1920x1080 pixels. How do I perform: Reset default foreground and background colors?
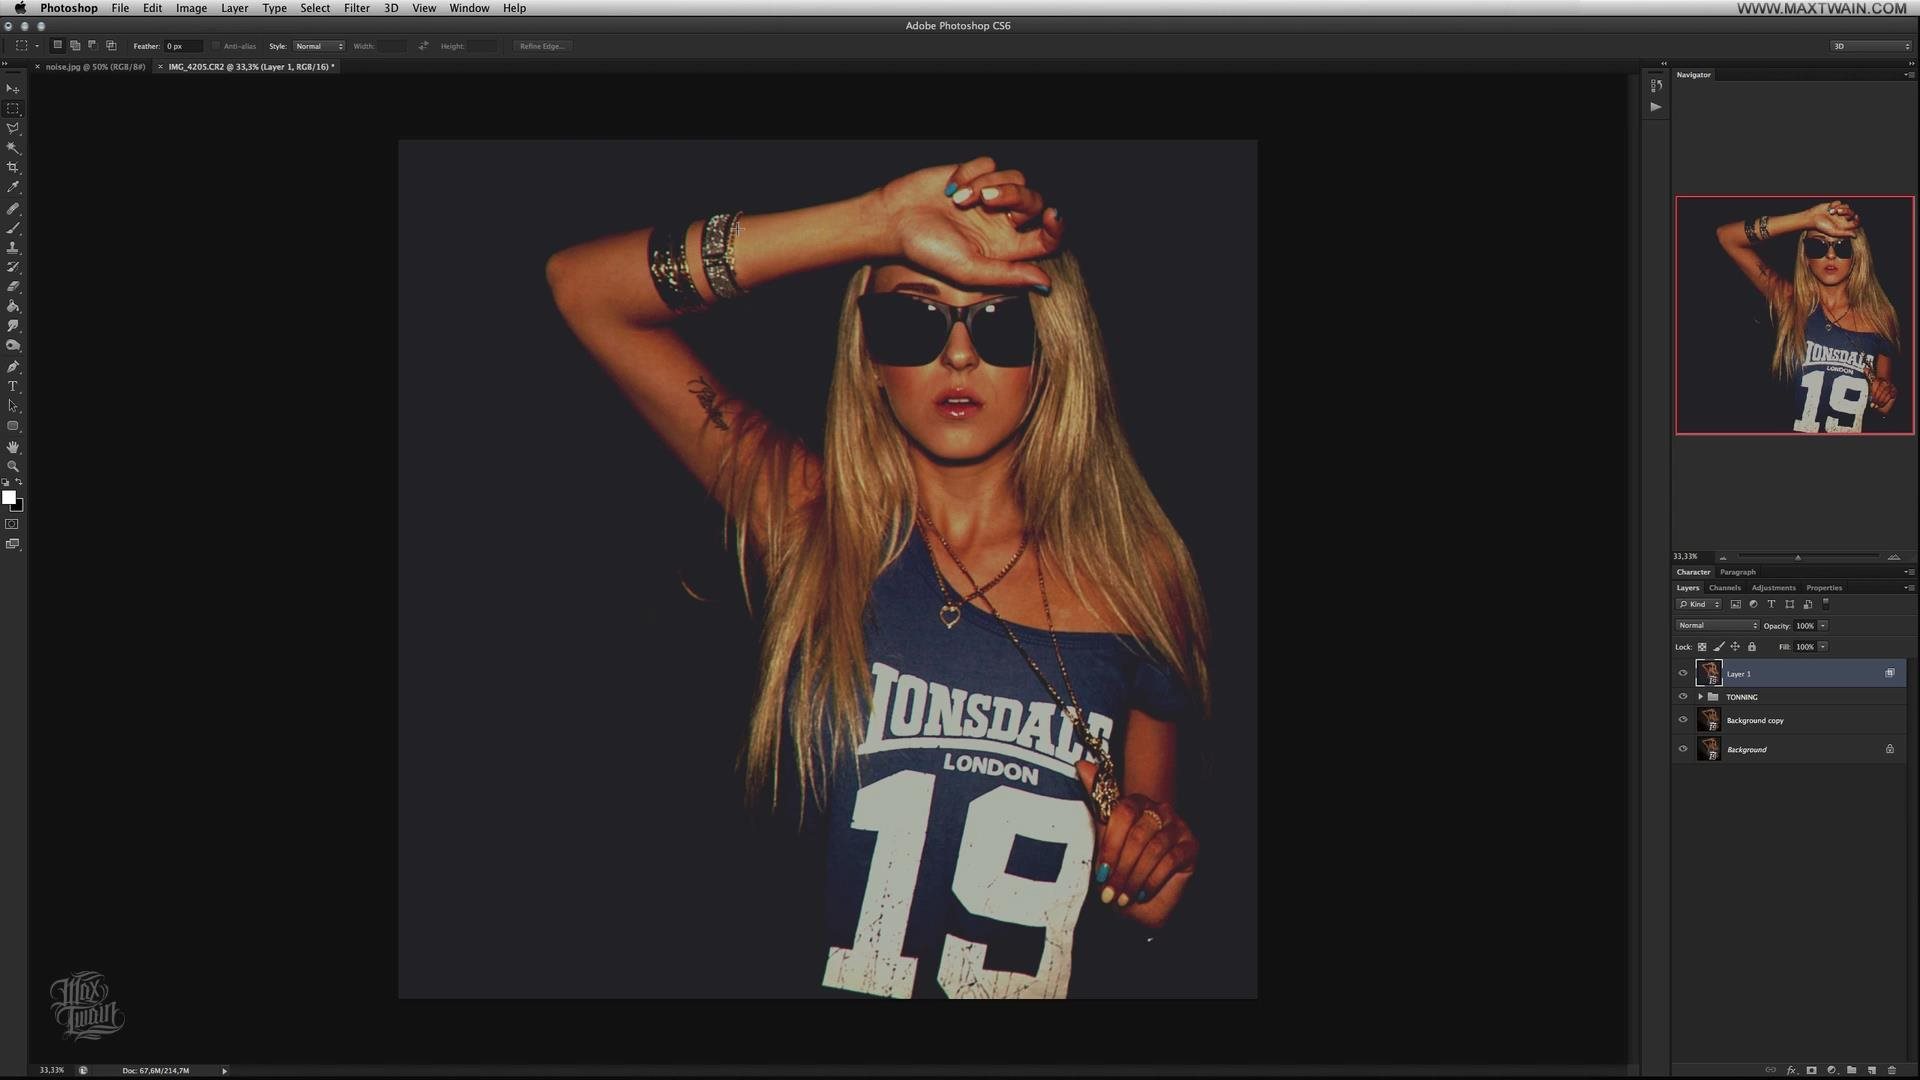[6, 482]
